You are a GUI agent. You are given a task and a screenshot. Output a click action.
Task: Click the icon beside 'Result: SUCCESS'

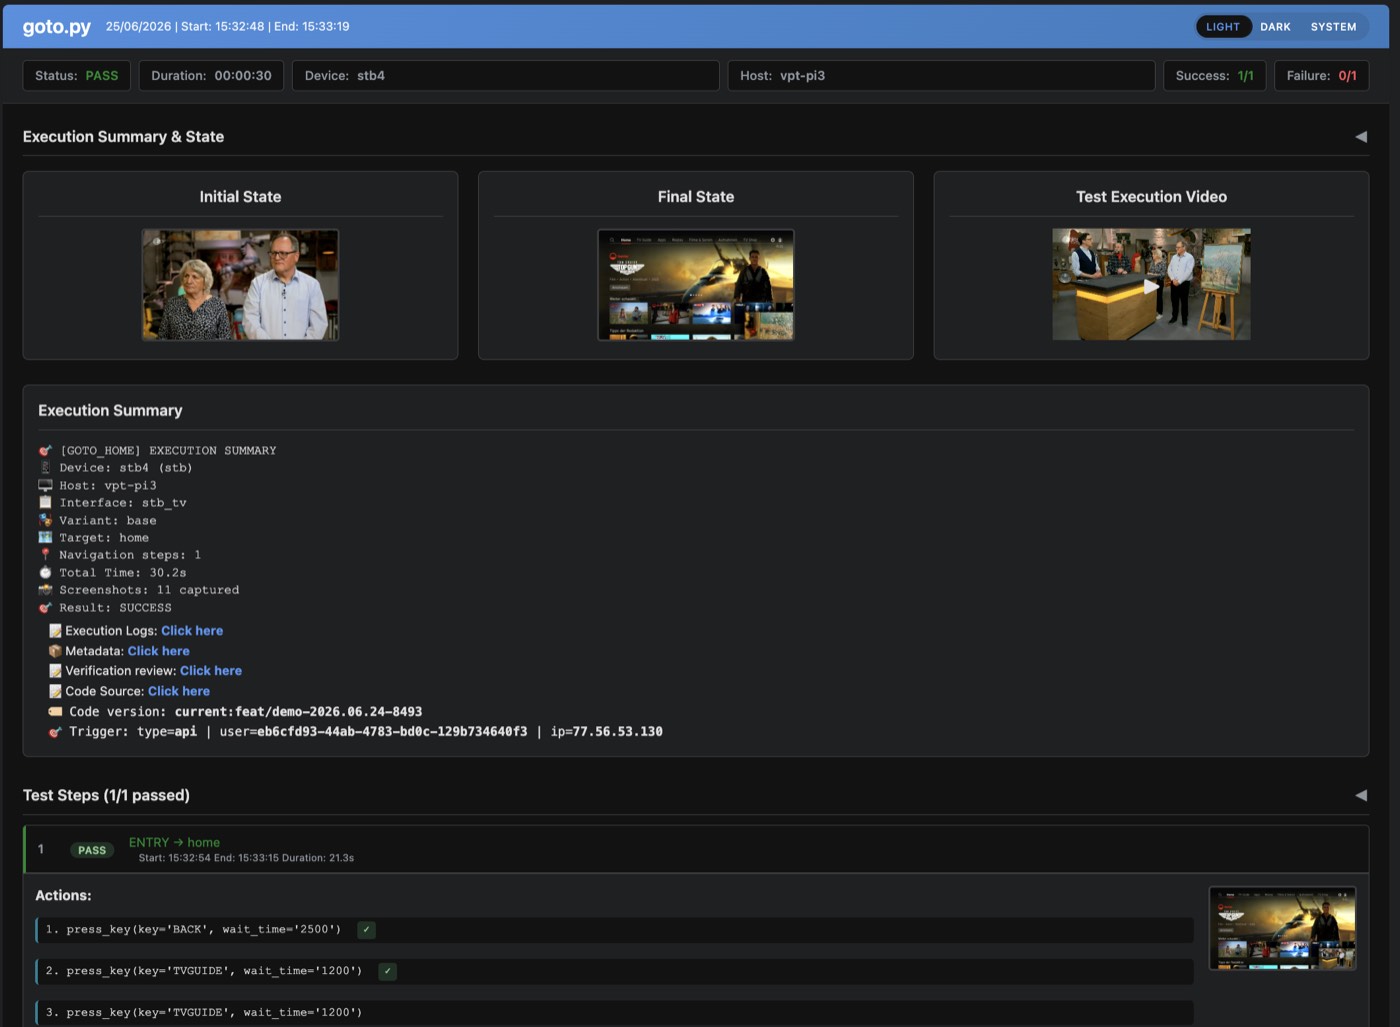click(45, 608)
